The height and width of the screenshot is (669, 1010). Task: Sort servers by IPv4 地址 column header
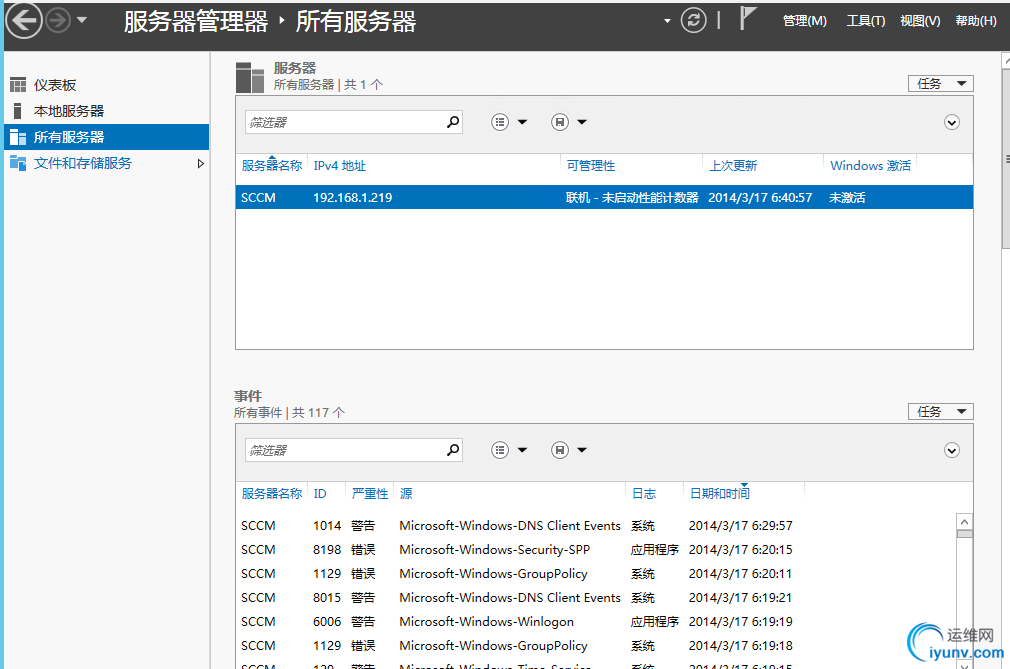[340, 166]
